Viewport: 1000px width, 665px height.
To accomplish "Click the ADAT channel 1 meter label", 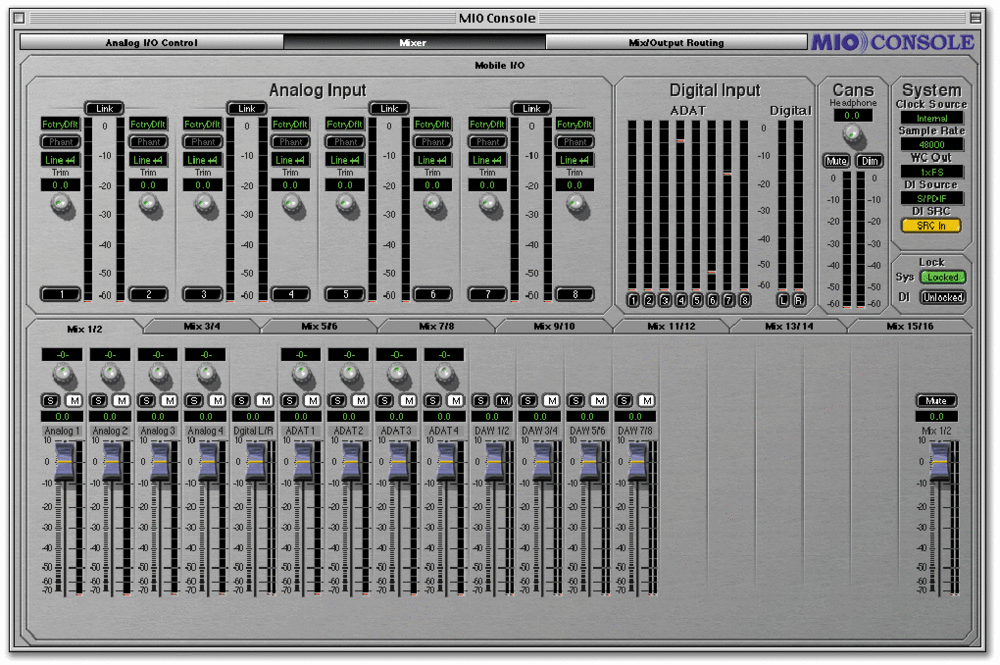I will point(633,300).
